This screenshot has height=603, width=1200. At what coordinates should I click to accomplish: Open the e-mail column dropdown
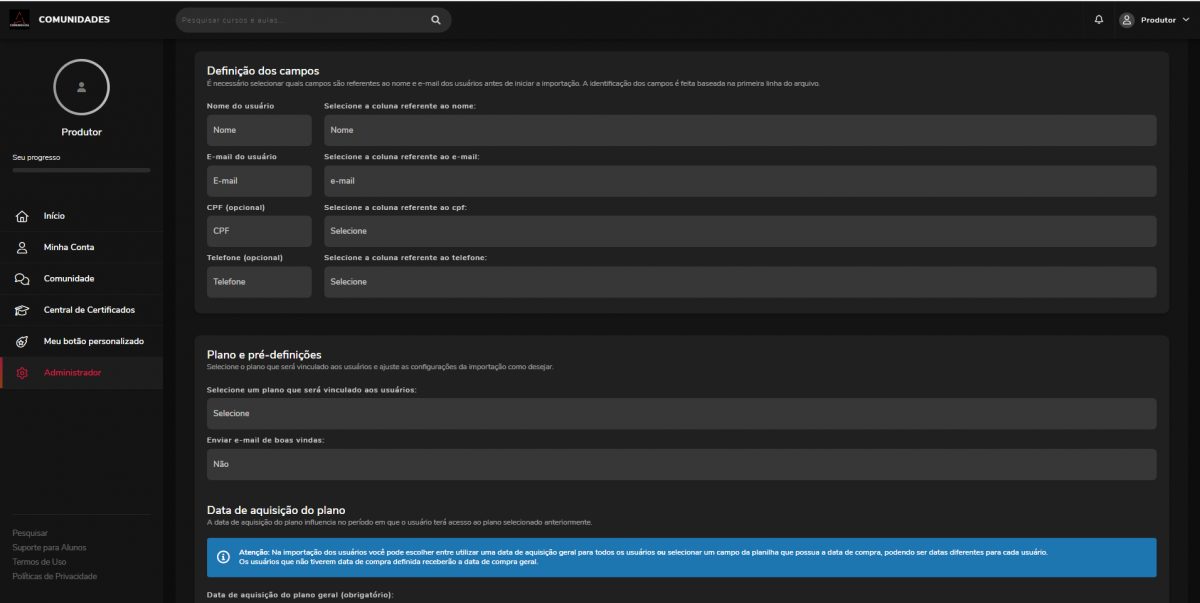(x=739, y=181)
